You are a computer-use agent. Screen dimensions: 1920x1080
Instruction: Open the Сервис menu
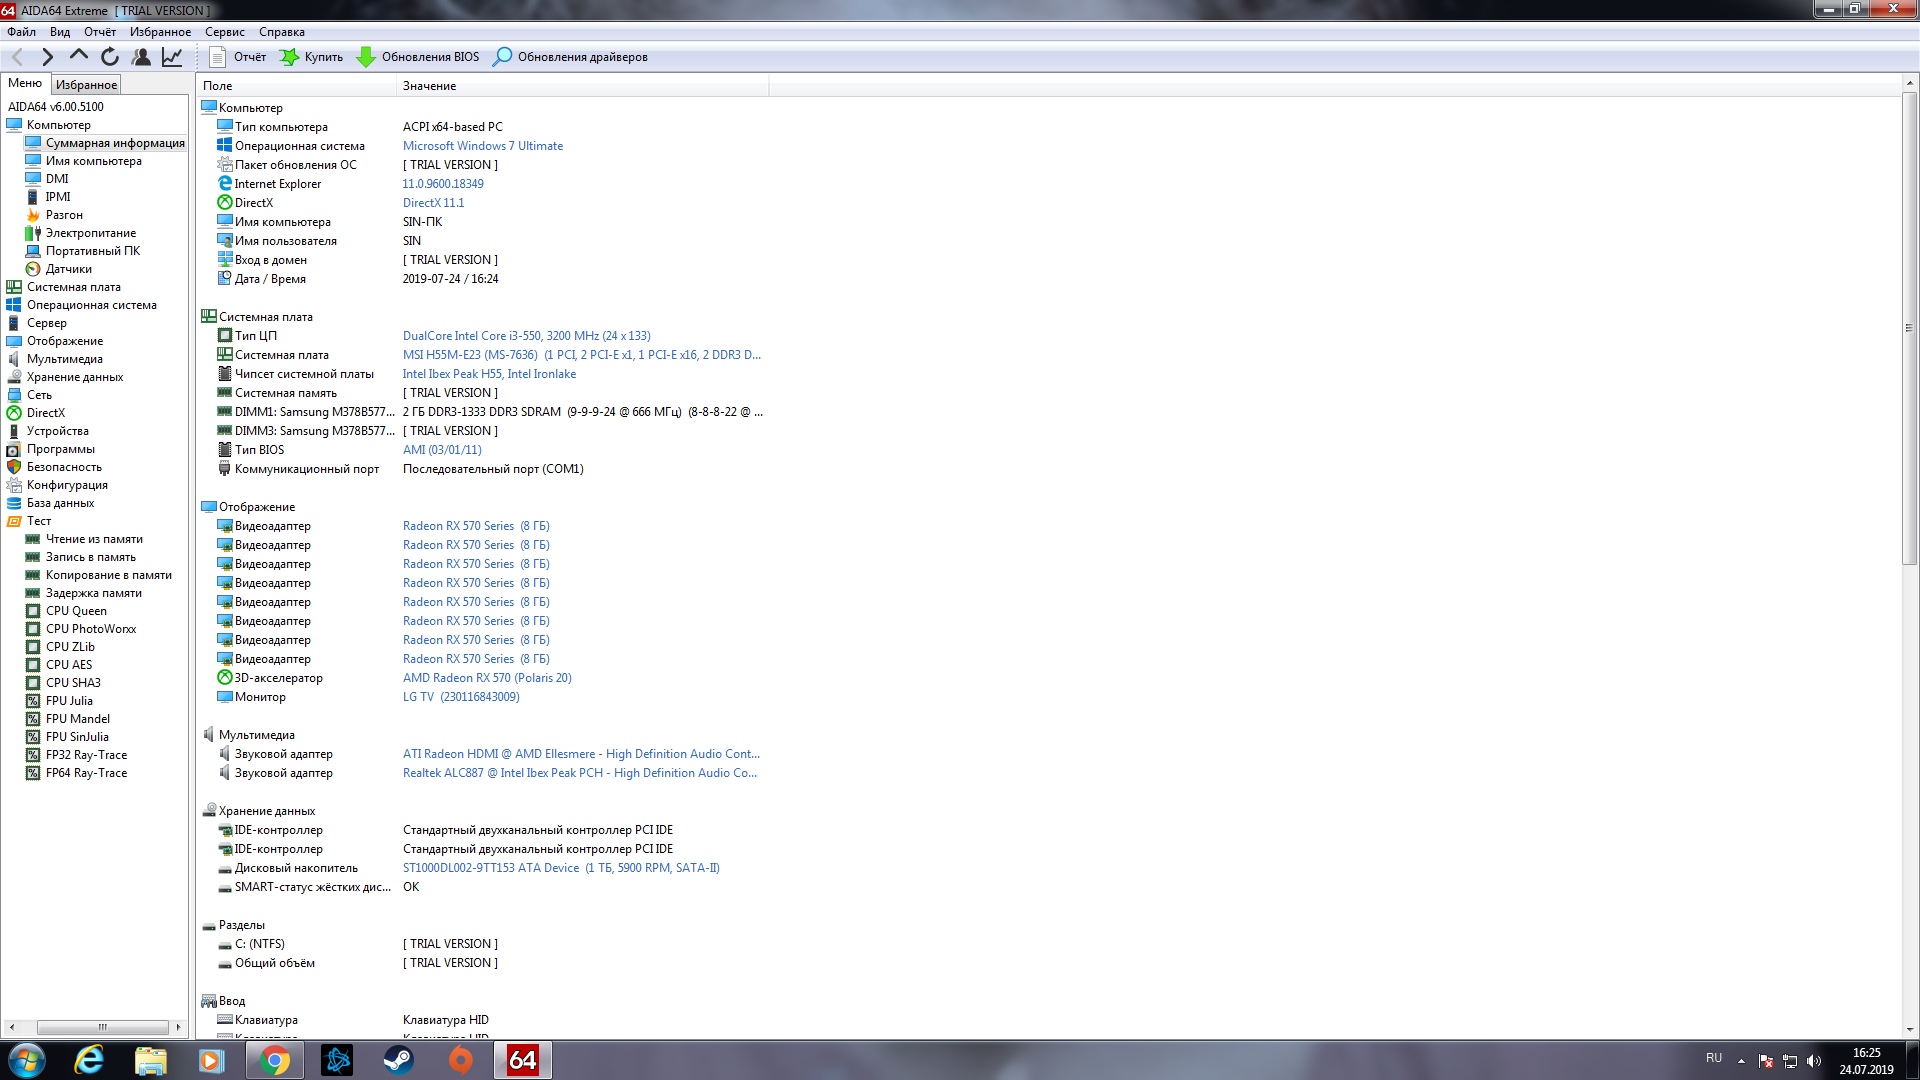pos(224,32)
